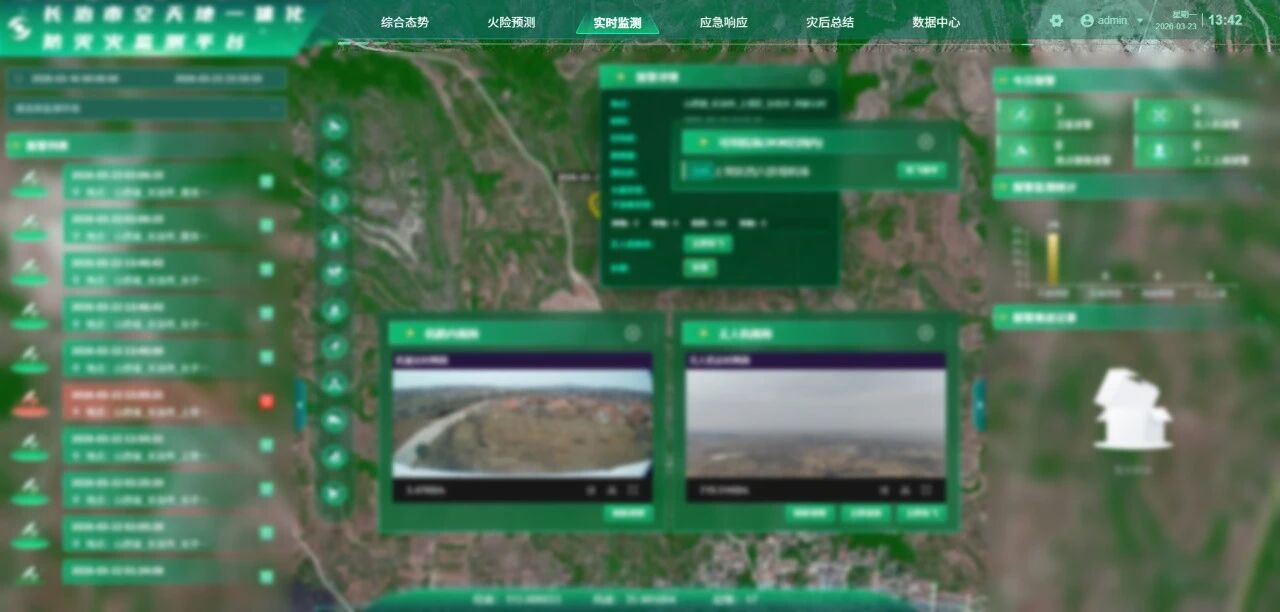Click the admin user avatar icon
The image size is (1280, 612).
[x=1087, y=20]
